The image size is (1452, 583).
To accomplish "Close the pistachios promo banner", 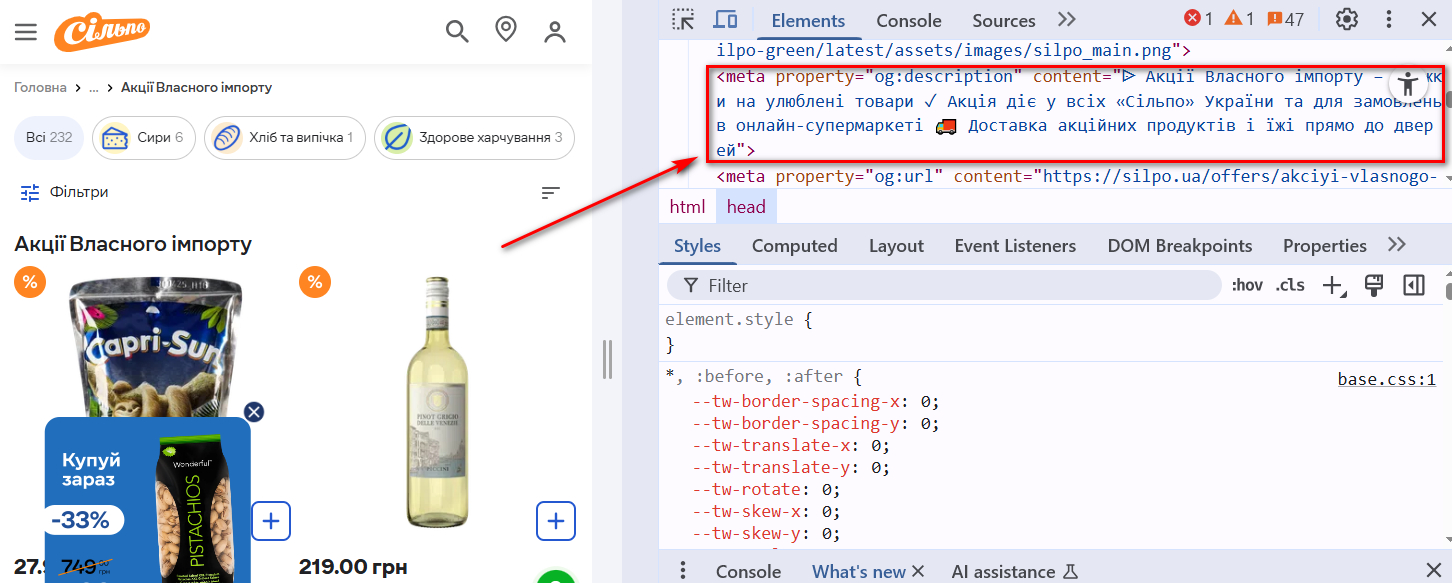I will tap(254, 412).
